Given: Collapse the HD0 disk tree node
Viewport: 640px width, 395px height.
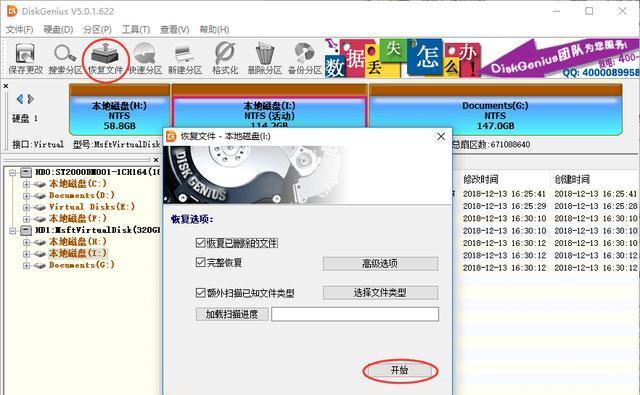Looking at the screenshot, I should pyautogui.click(x=13, y=173).
